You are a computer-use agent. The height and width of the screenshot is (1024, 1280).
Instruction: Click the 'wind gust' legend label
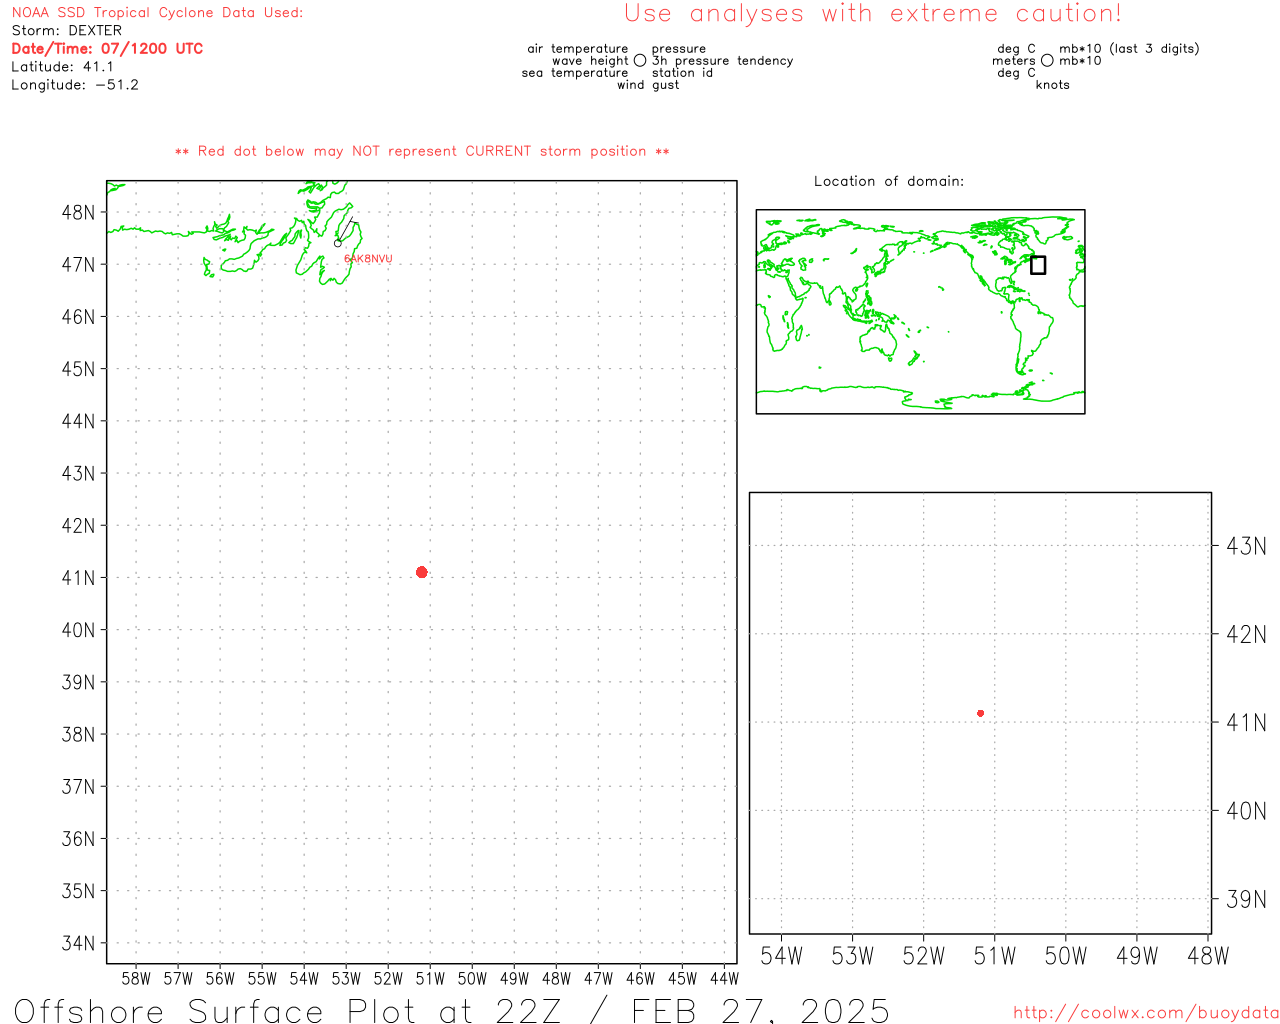coord(648,85)
